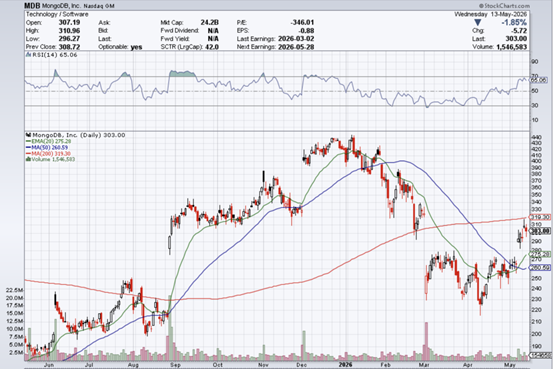Click the MDB ticker symbol in the title
553x369 pixels.
tap(32, 6)
